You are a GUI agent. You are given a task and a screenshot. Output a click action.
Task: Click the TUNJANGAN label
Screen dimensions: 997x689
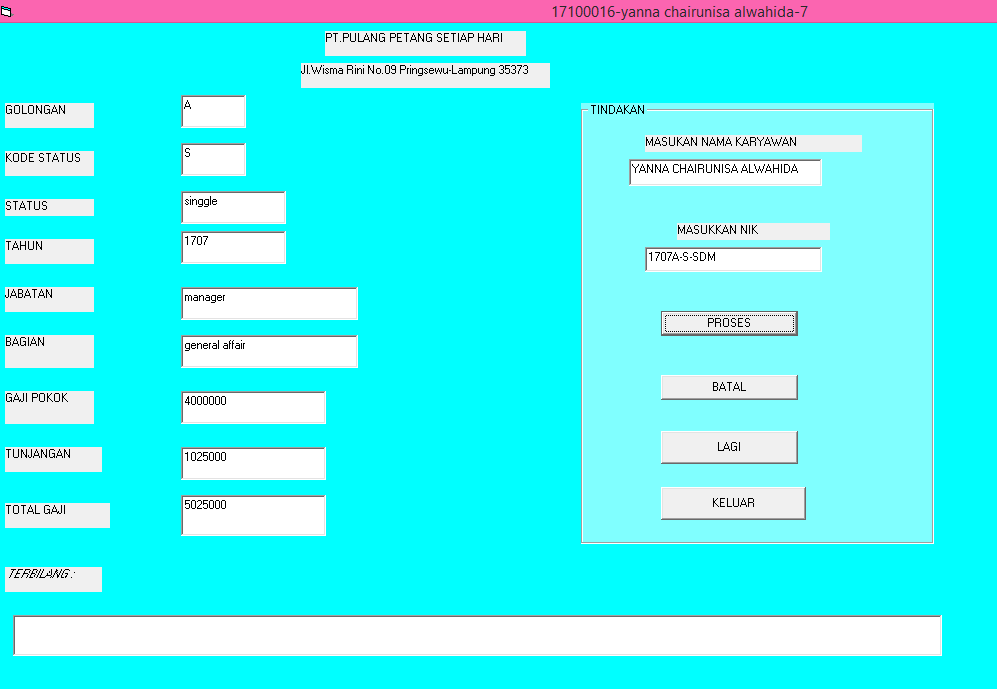point(53,460)
